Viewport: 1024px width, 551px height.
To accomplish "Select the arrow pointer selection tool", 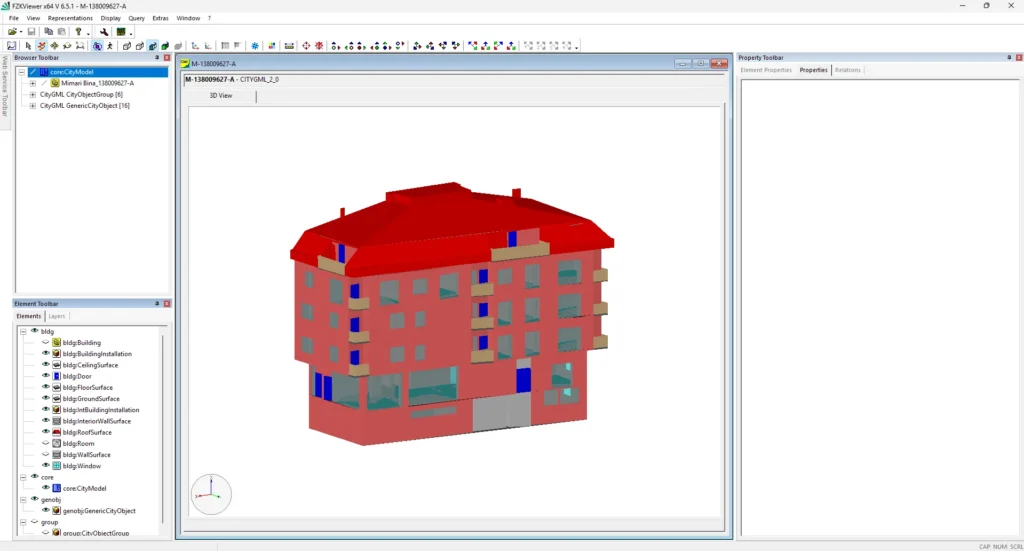I will click(x=28, y=46).
